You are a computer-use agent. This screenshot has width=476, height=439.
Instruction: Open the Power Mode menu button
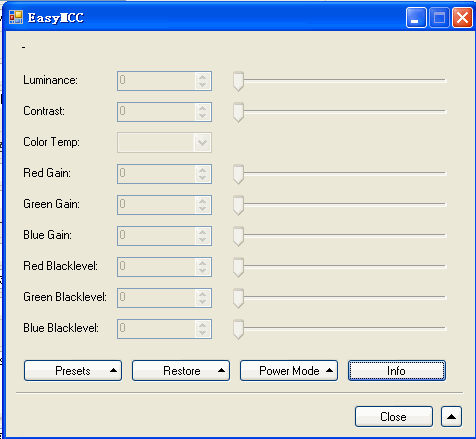coord(289,370)
